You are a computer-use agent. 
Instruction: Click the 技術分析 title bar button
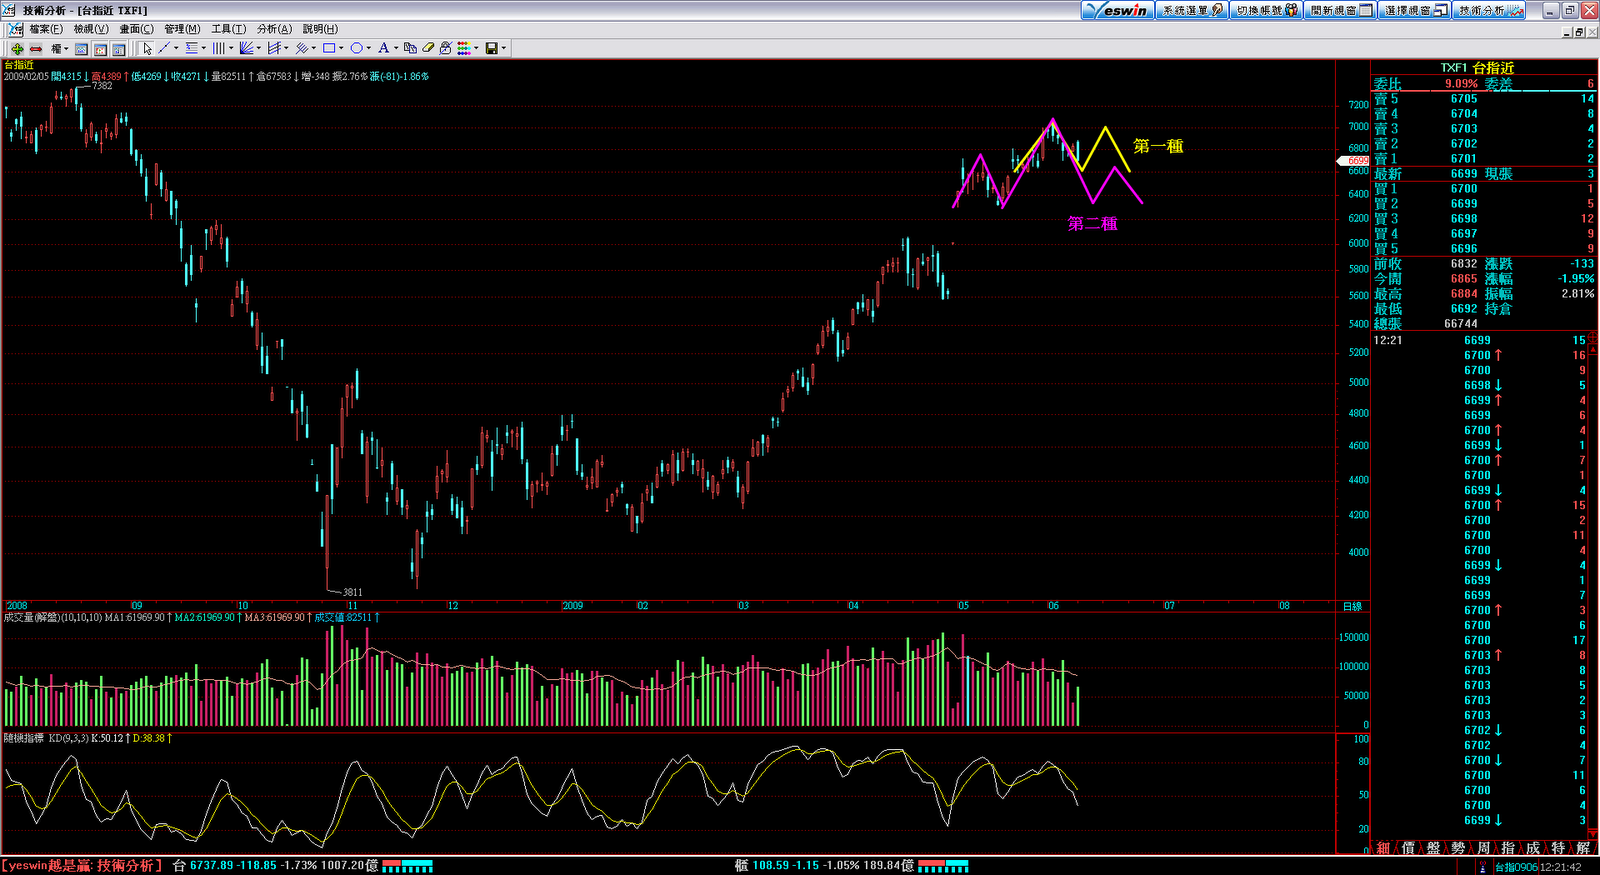1490,10
